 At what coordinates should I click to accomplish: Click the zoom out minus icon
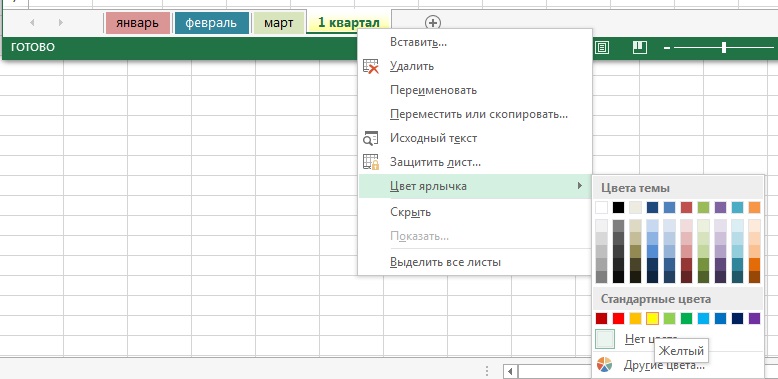click(667, 48)
